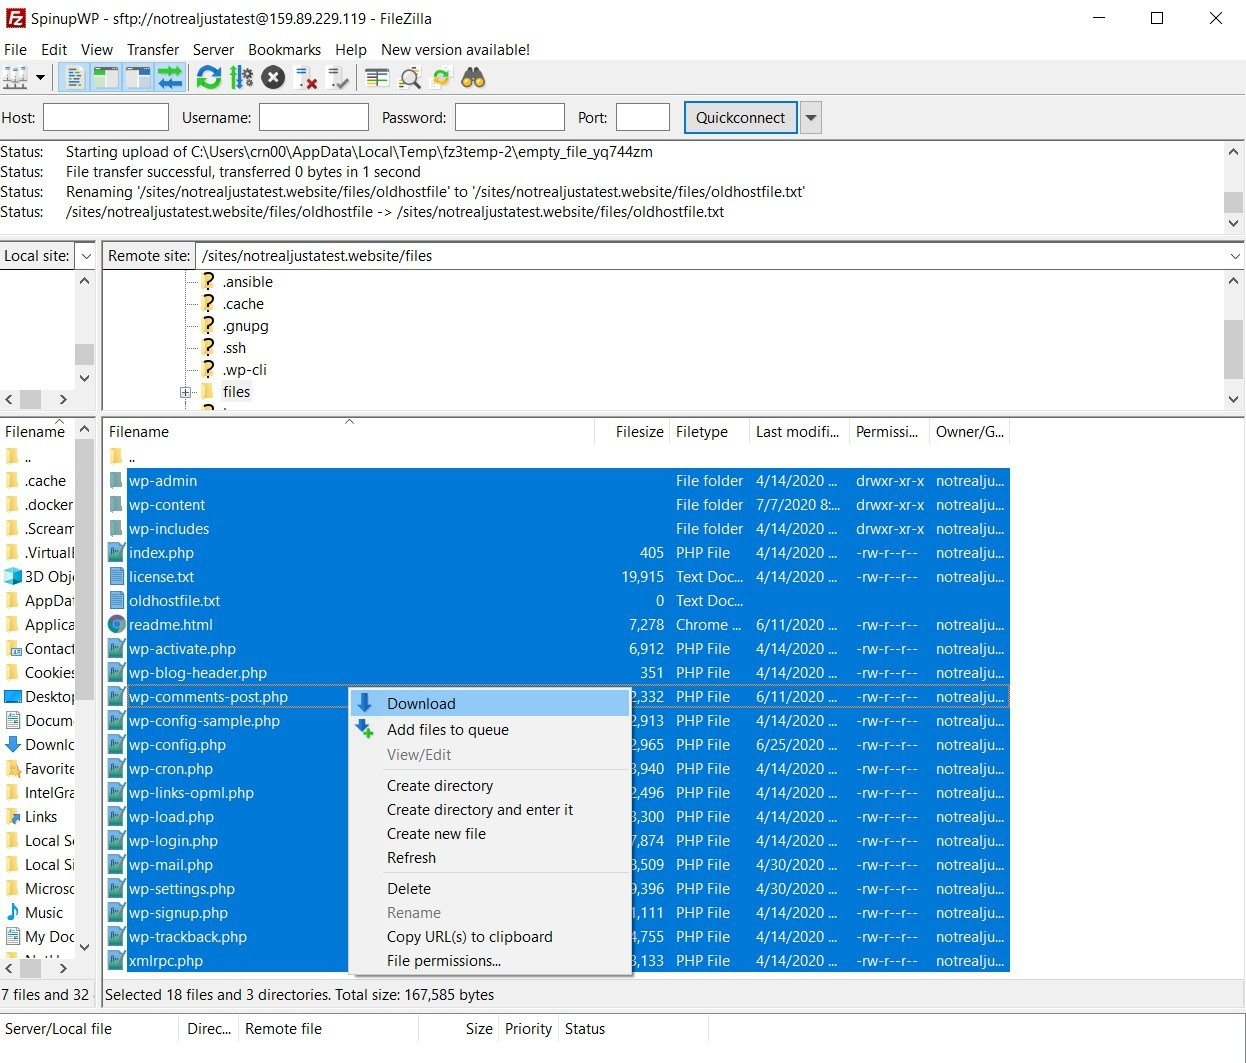Search for files with the binoculars icon

(473, 78)
